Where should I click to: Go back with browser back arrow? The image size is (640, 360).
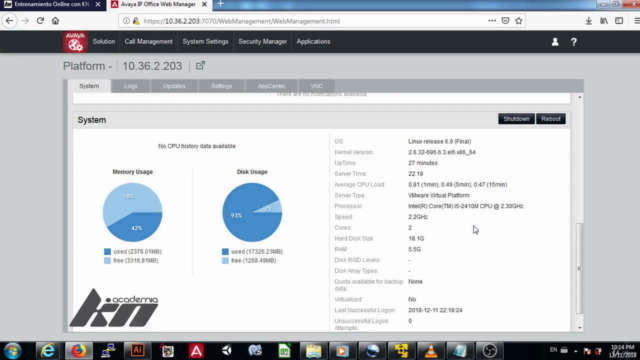click(9, 21)
